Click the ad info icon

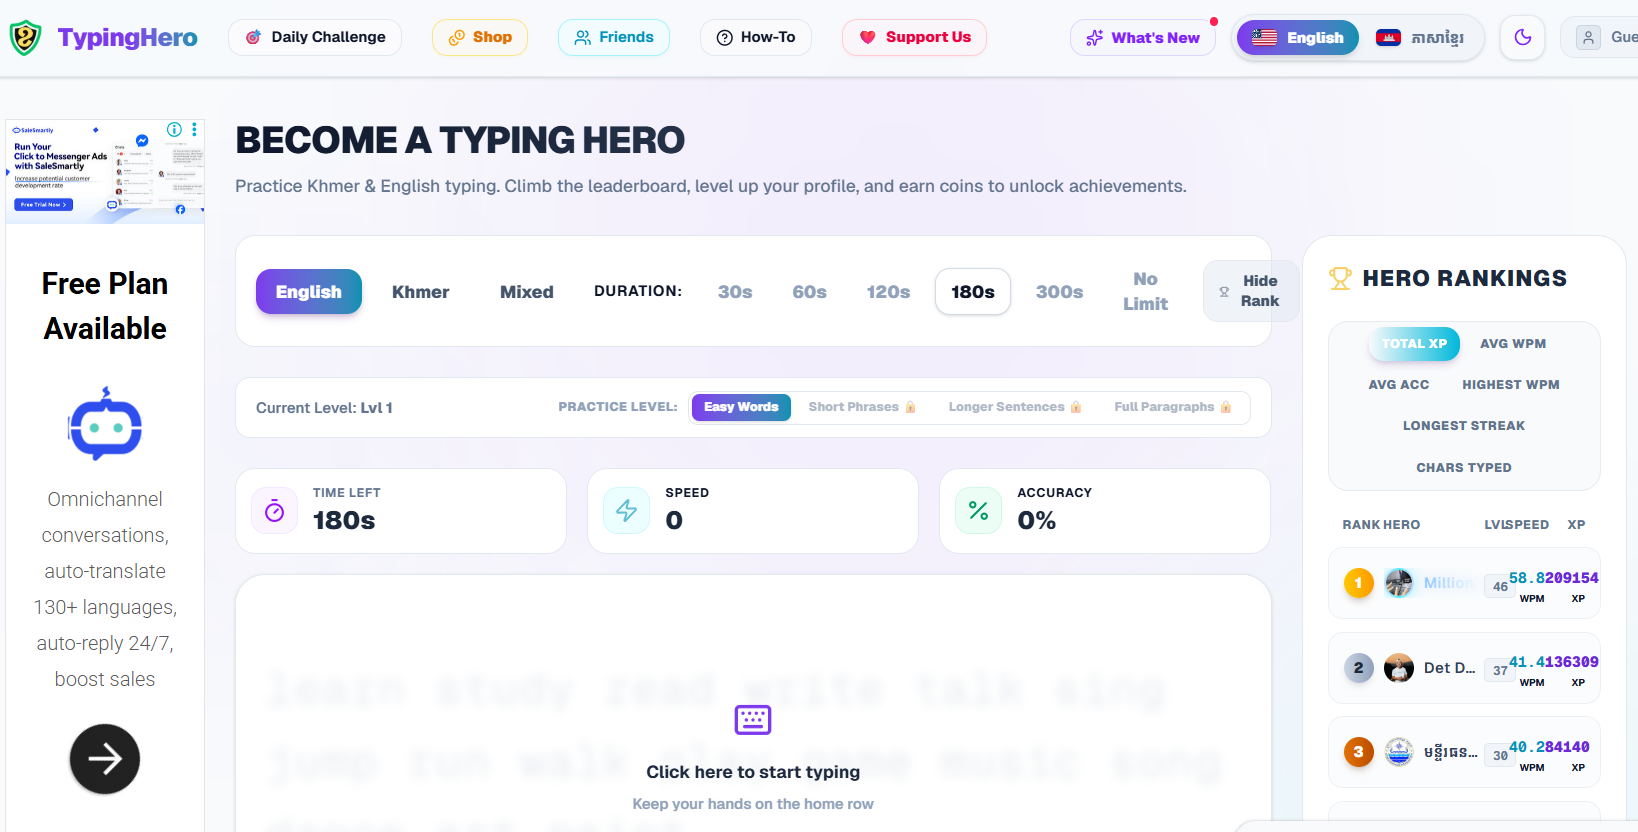click(174, 130)
